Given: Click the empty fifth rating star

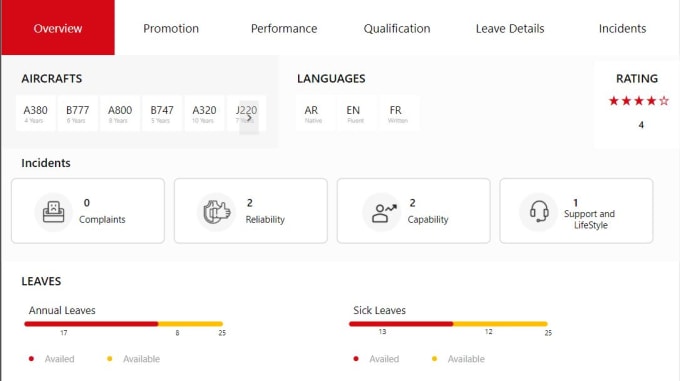Looking at the screenshot, I should pos(664,101).
